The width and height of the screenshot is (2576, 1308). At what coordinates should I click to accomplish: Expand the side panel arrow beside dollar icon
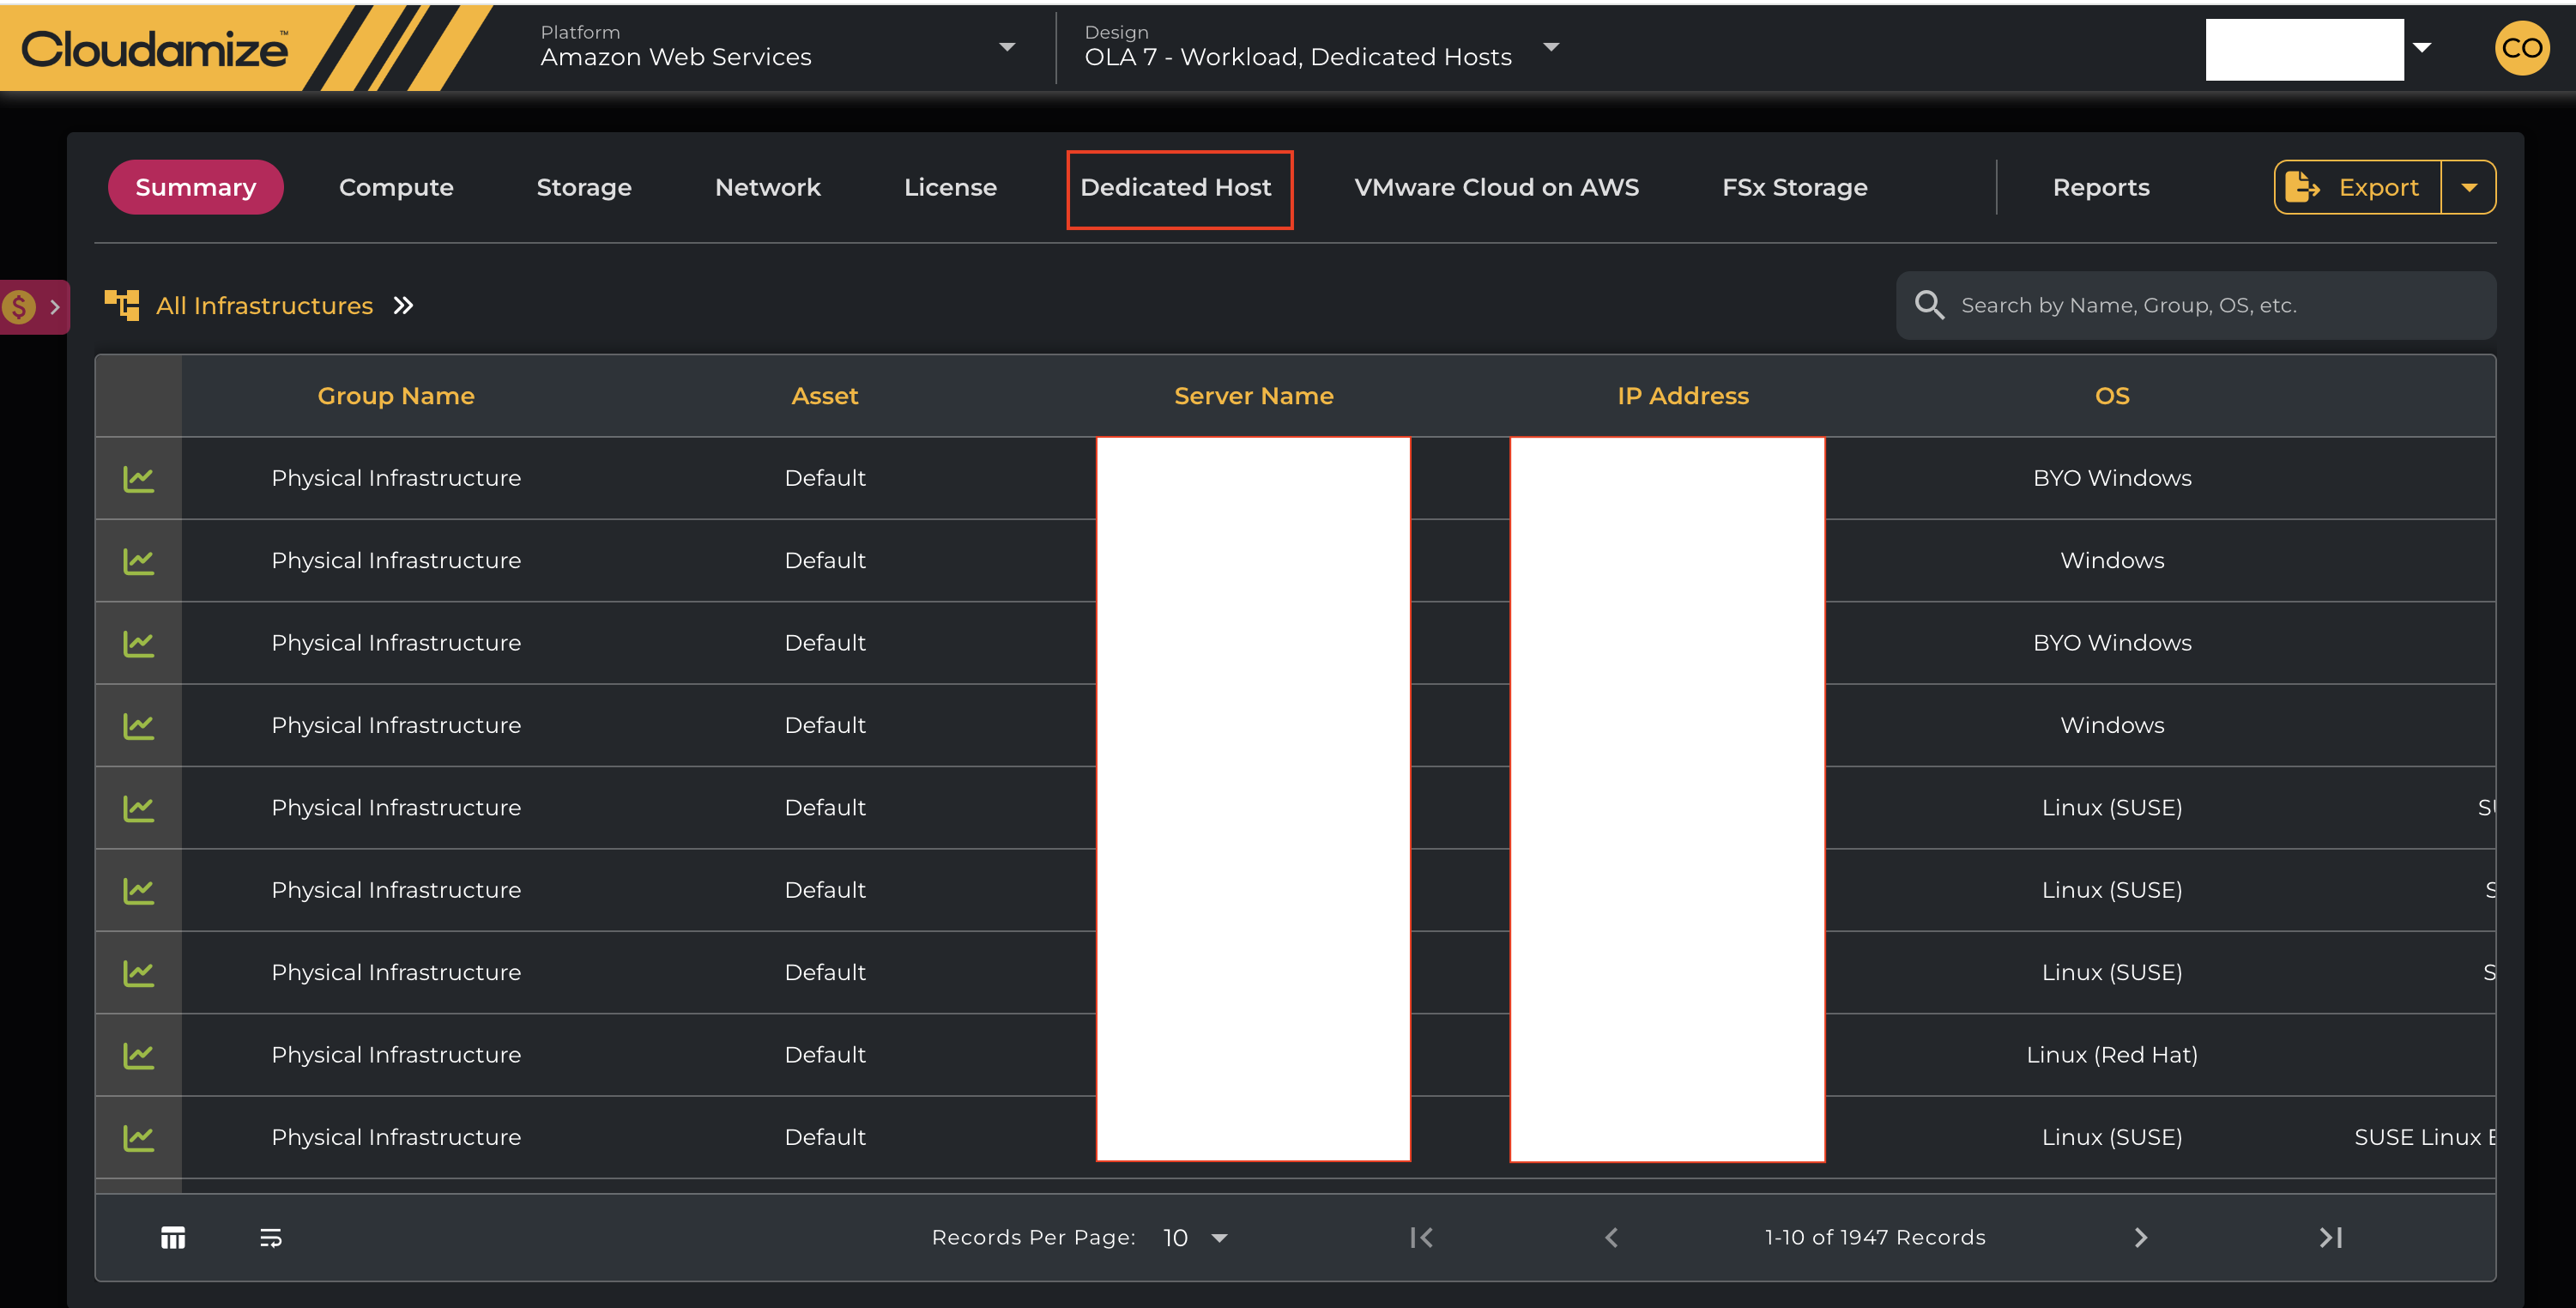[55, 307]
